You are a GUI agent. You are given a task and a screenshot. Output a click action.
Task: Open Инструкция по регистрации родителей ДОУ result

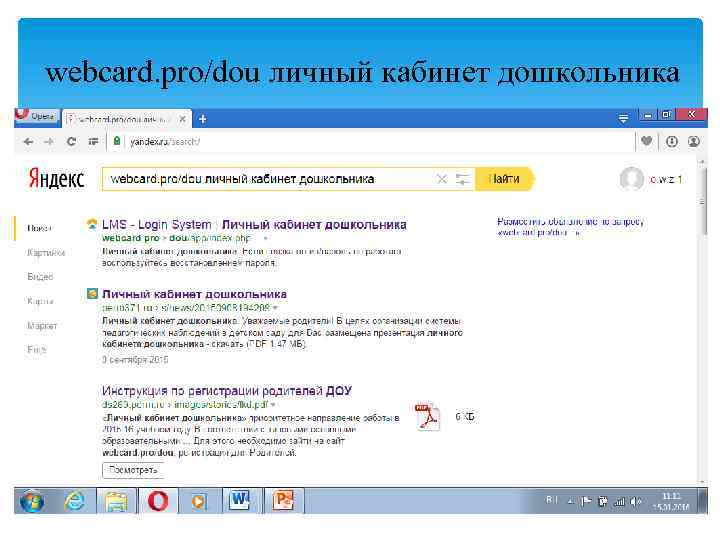coord(227,391)
